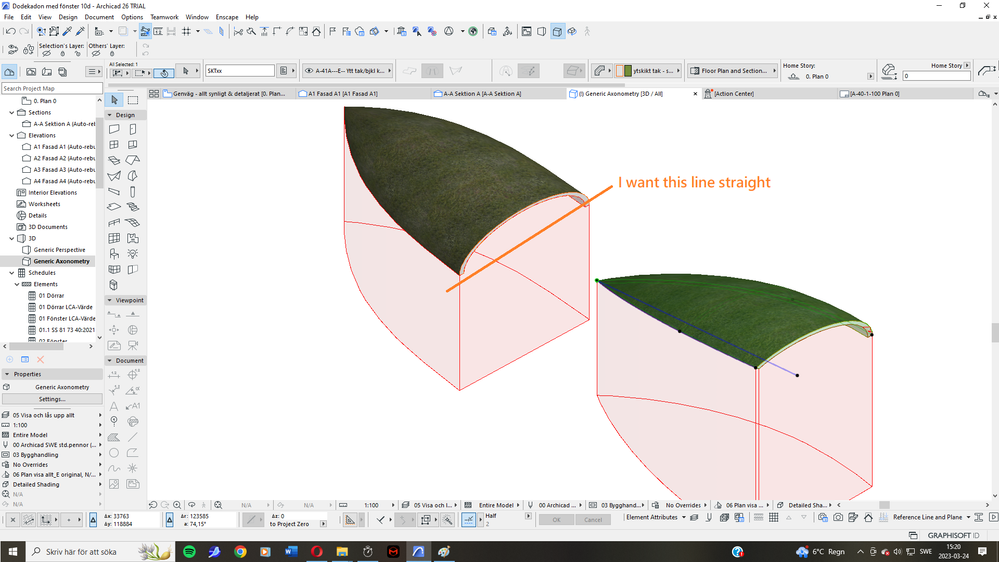
Task: Collapse the Elevations tree node
Action: click(x=11, y=135)
